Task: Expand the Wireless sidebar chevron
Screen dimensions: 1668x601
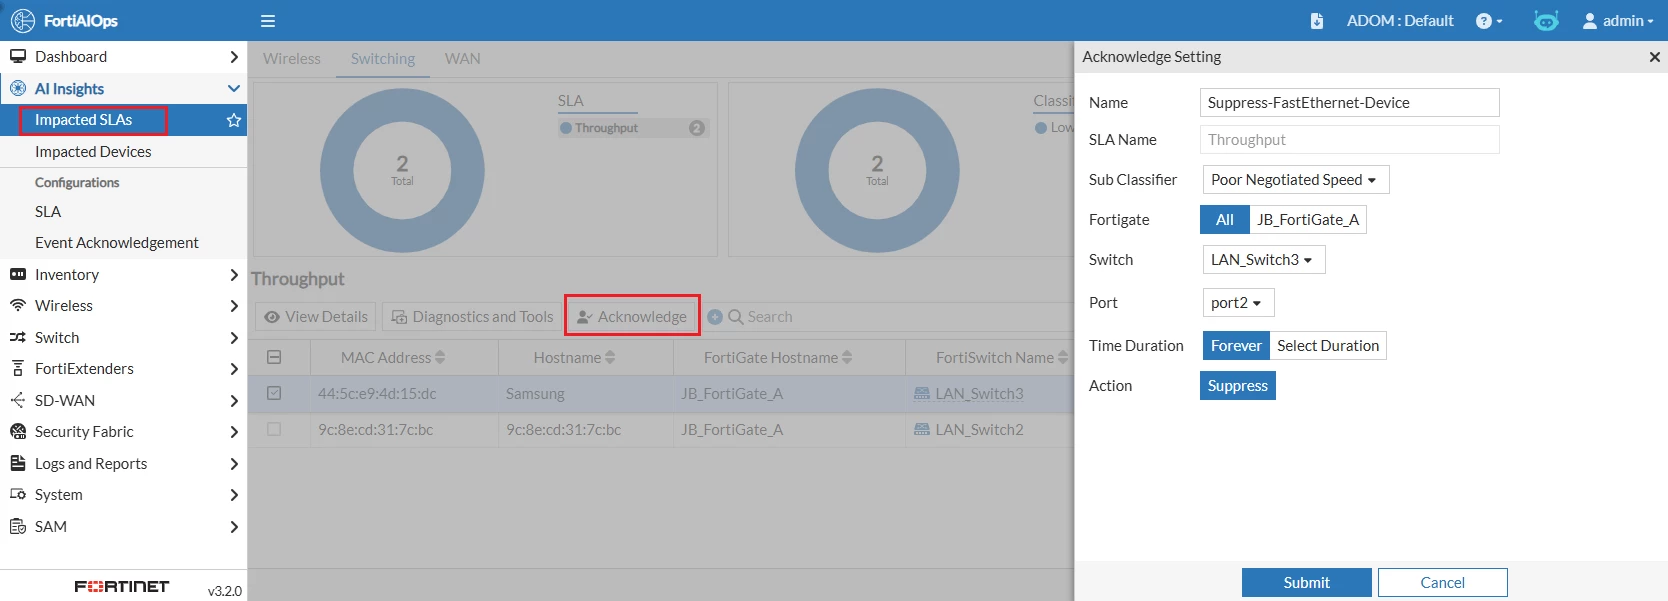Action: [234, 306]
